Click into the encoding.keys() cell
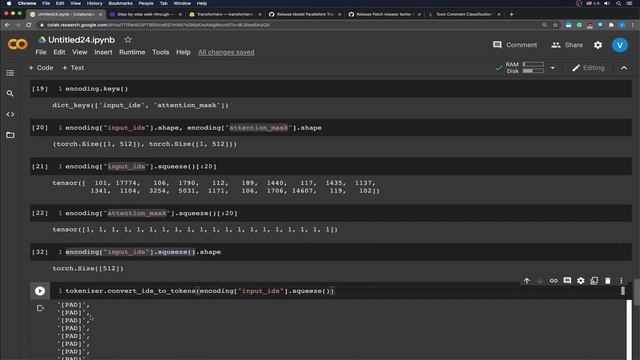Viewport: 640px width, 360px height. click(331, 89)
